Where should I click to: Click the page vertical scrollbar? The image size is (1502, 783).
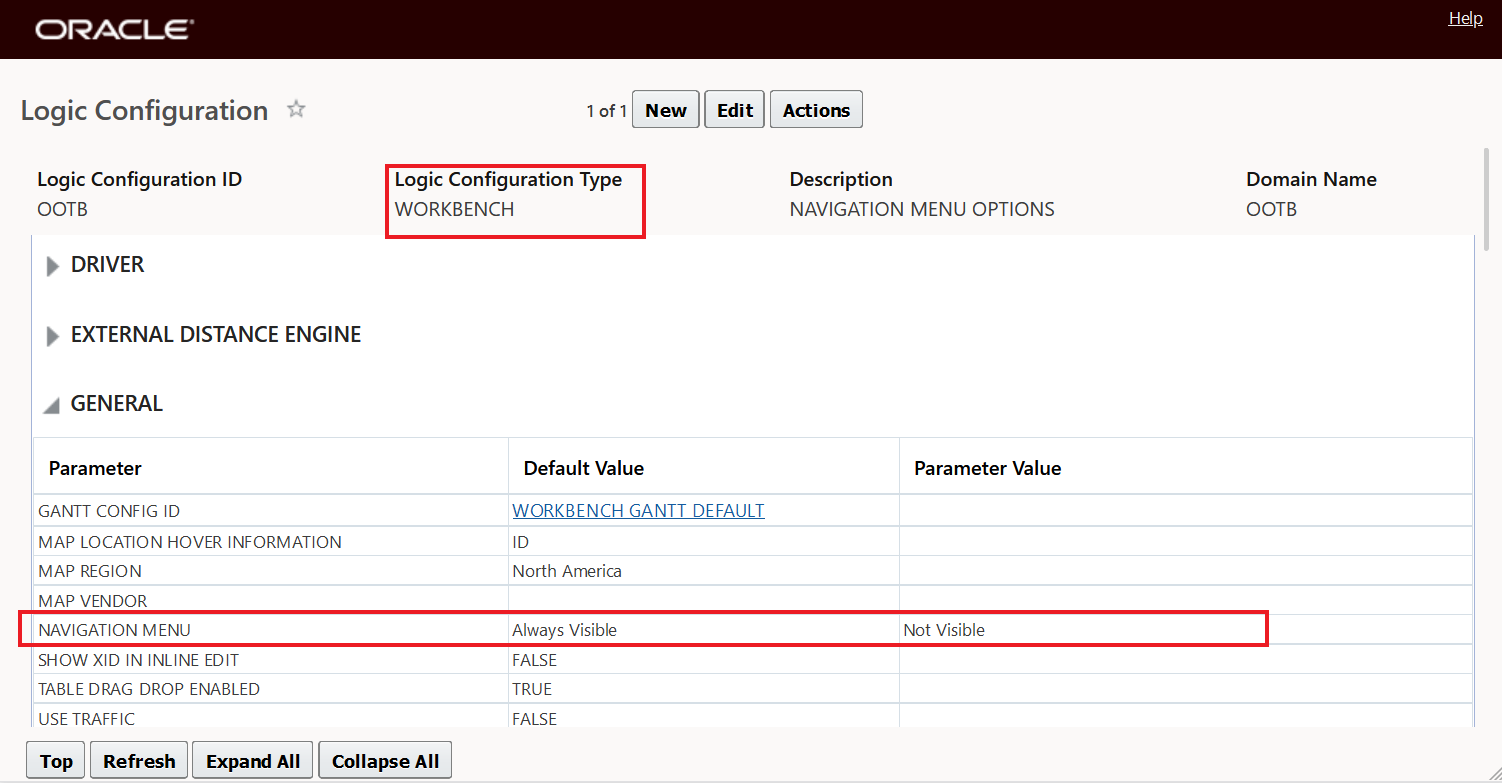1489,200
